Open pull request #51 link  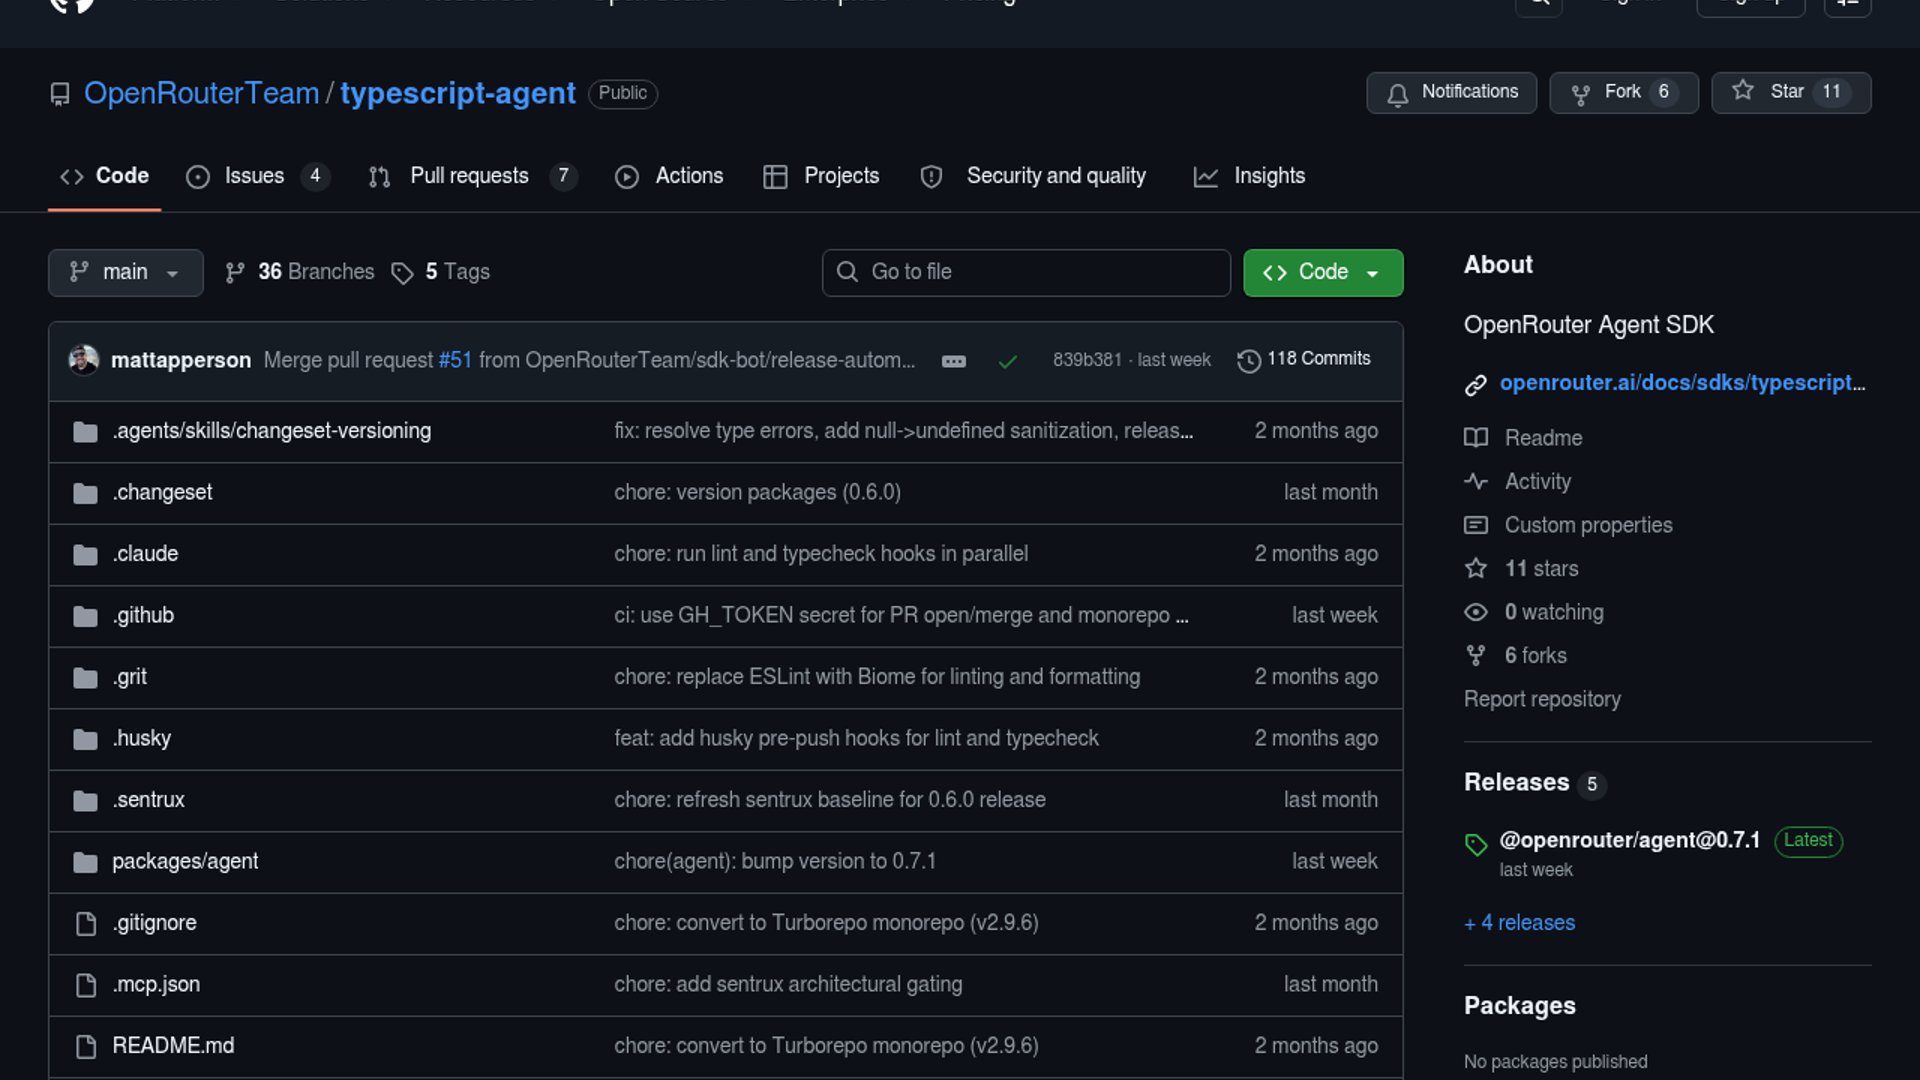click(455, 360)
